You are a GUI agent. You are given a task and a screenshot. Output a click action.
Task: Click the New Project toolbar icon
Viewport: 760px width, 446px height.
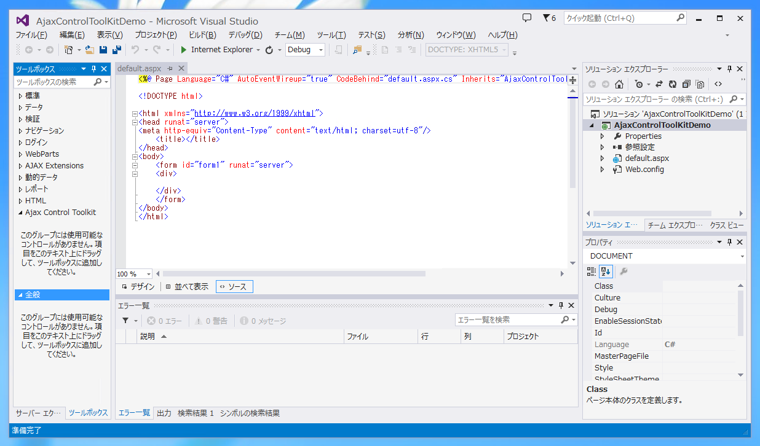pyautogui.click(x=69, y=49)
